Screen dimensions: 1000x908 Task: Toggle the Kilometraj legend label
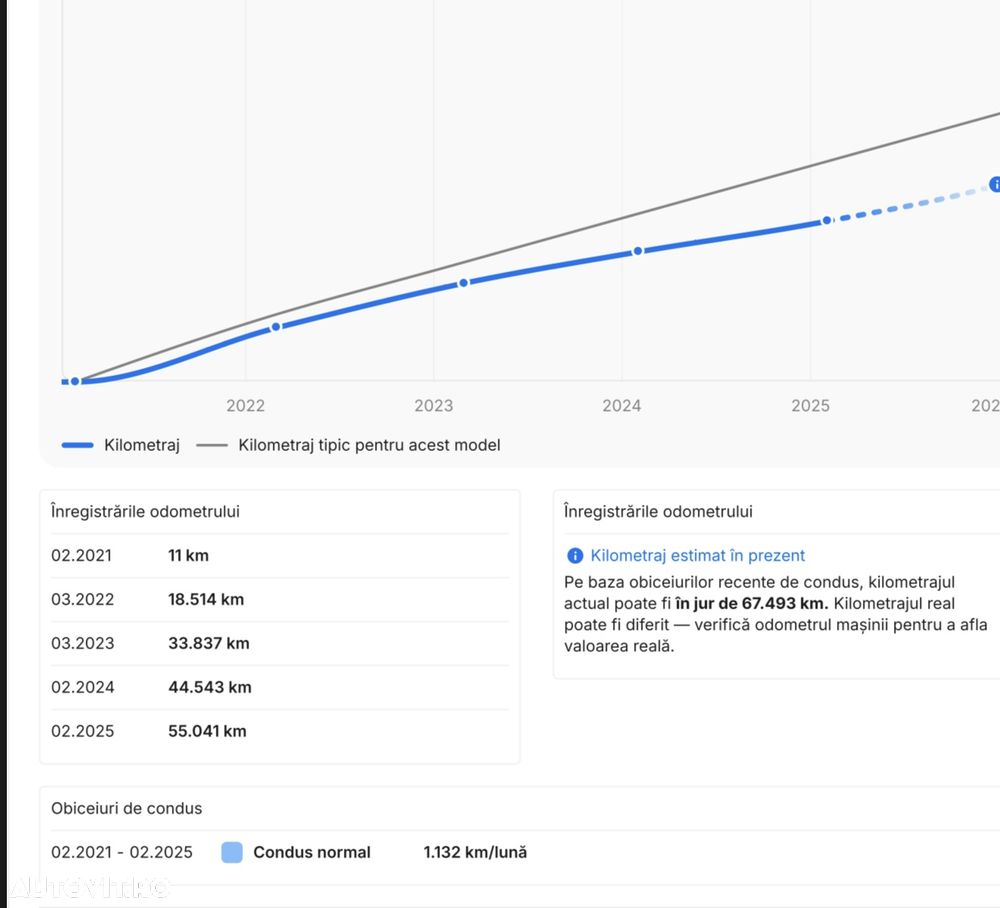142,445
